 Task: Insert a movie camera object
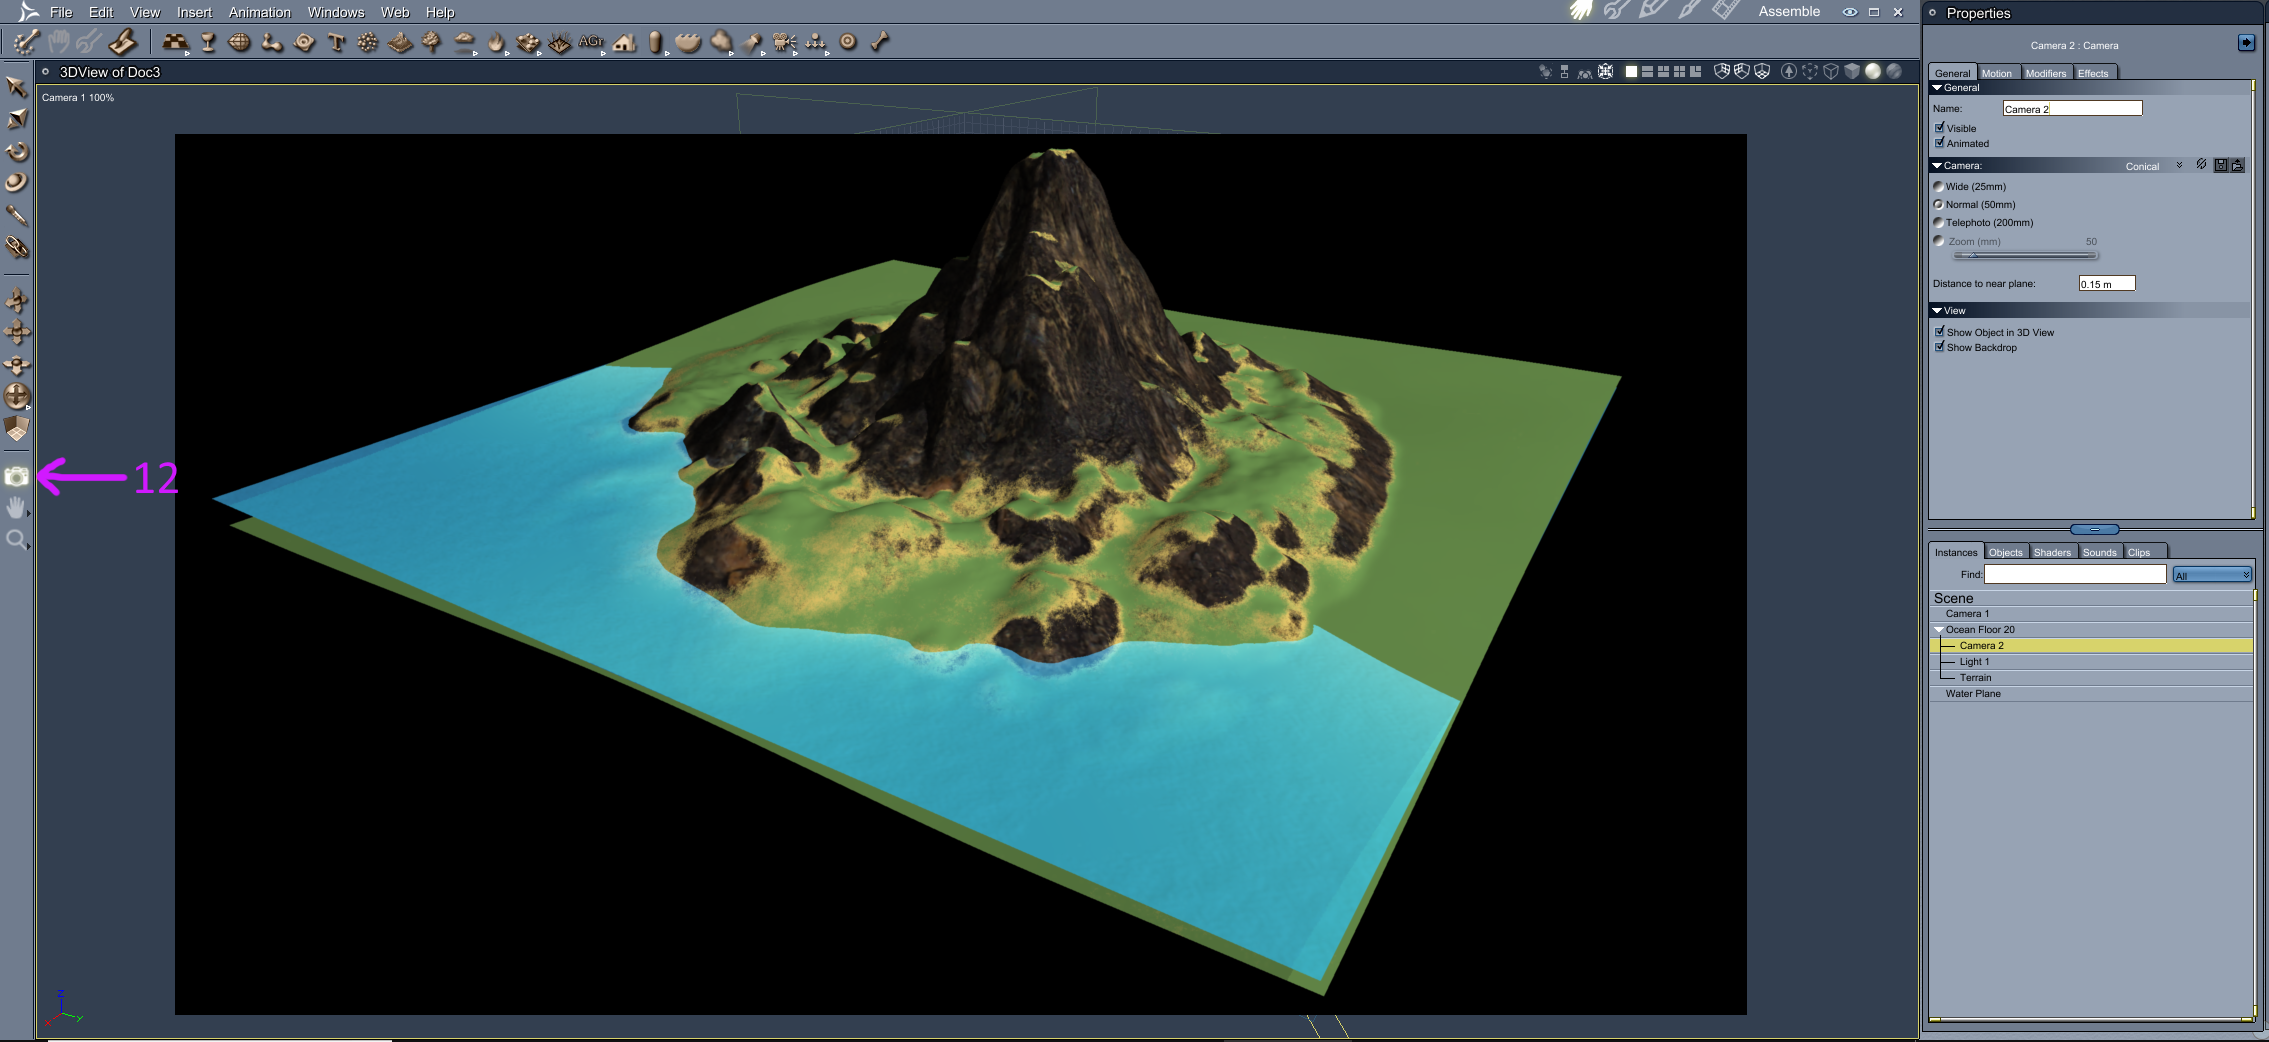click(x=784, y=42)
